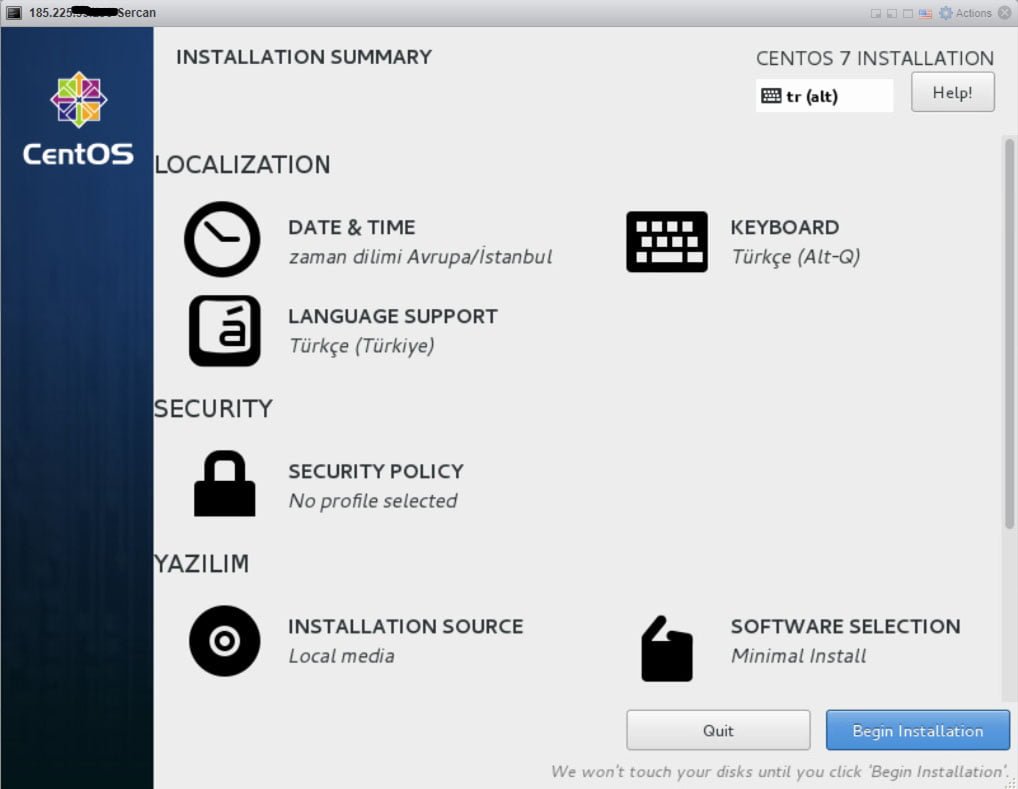This screenshot has height=789, width=1018.
Task: Click the vertical scrollbar on the right
Action: coord(1009,334)
